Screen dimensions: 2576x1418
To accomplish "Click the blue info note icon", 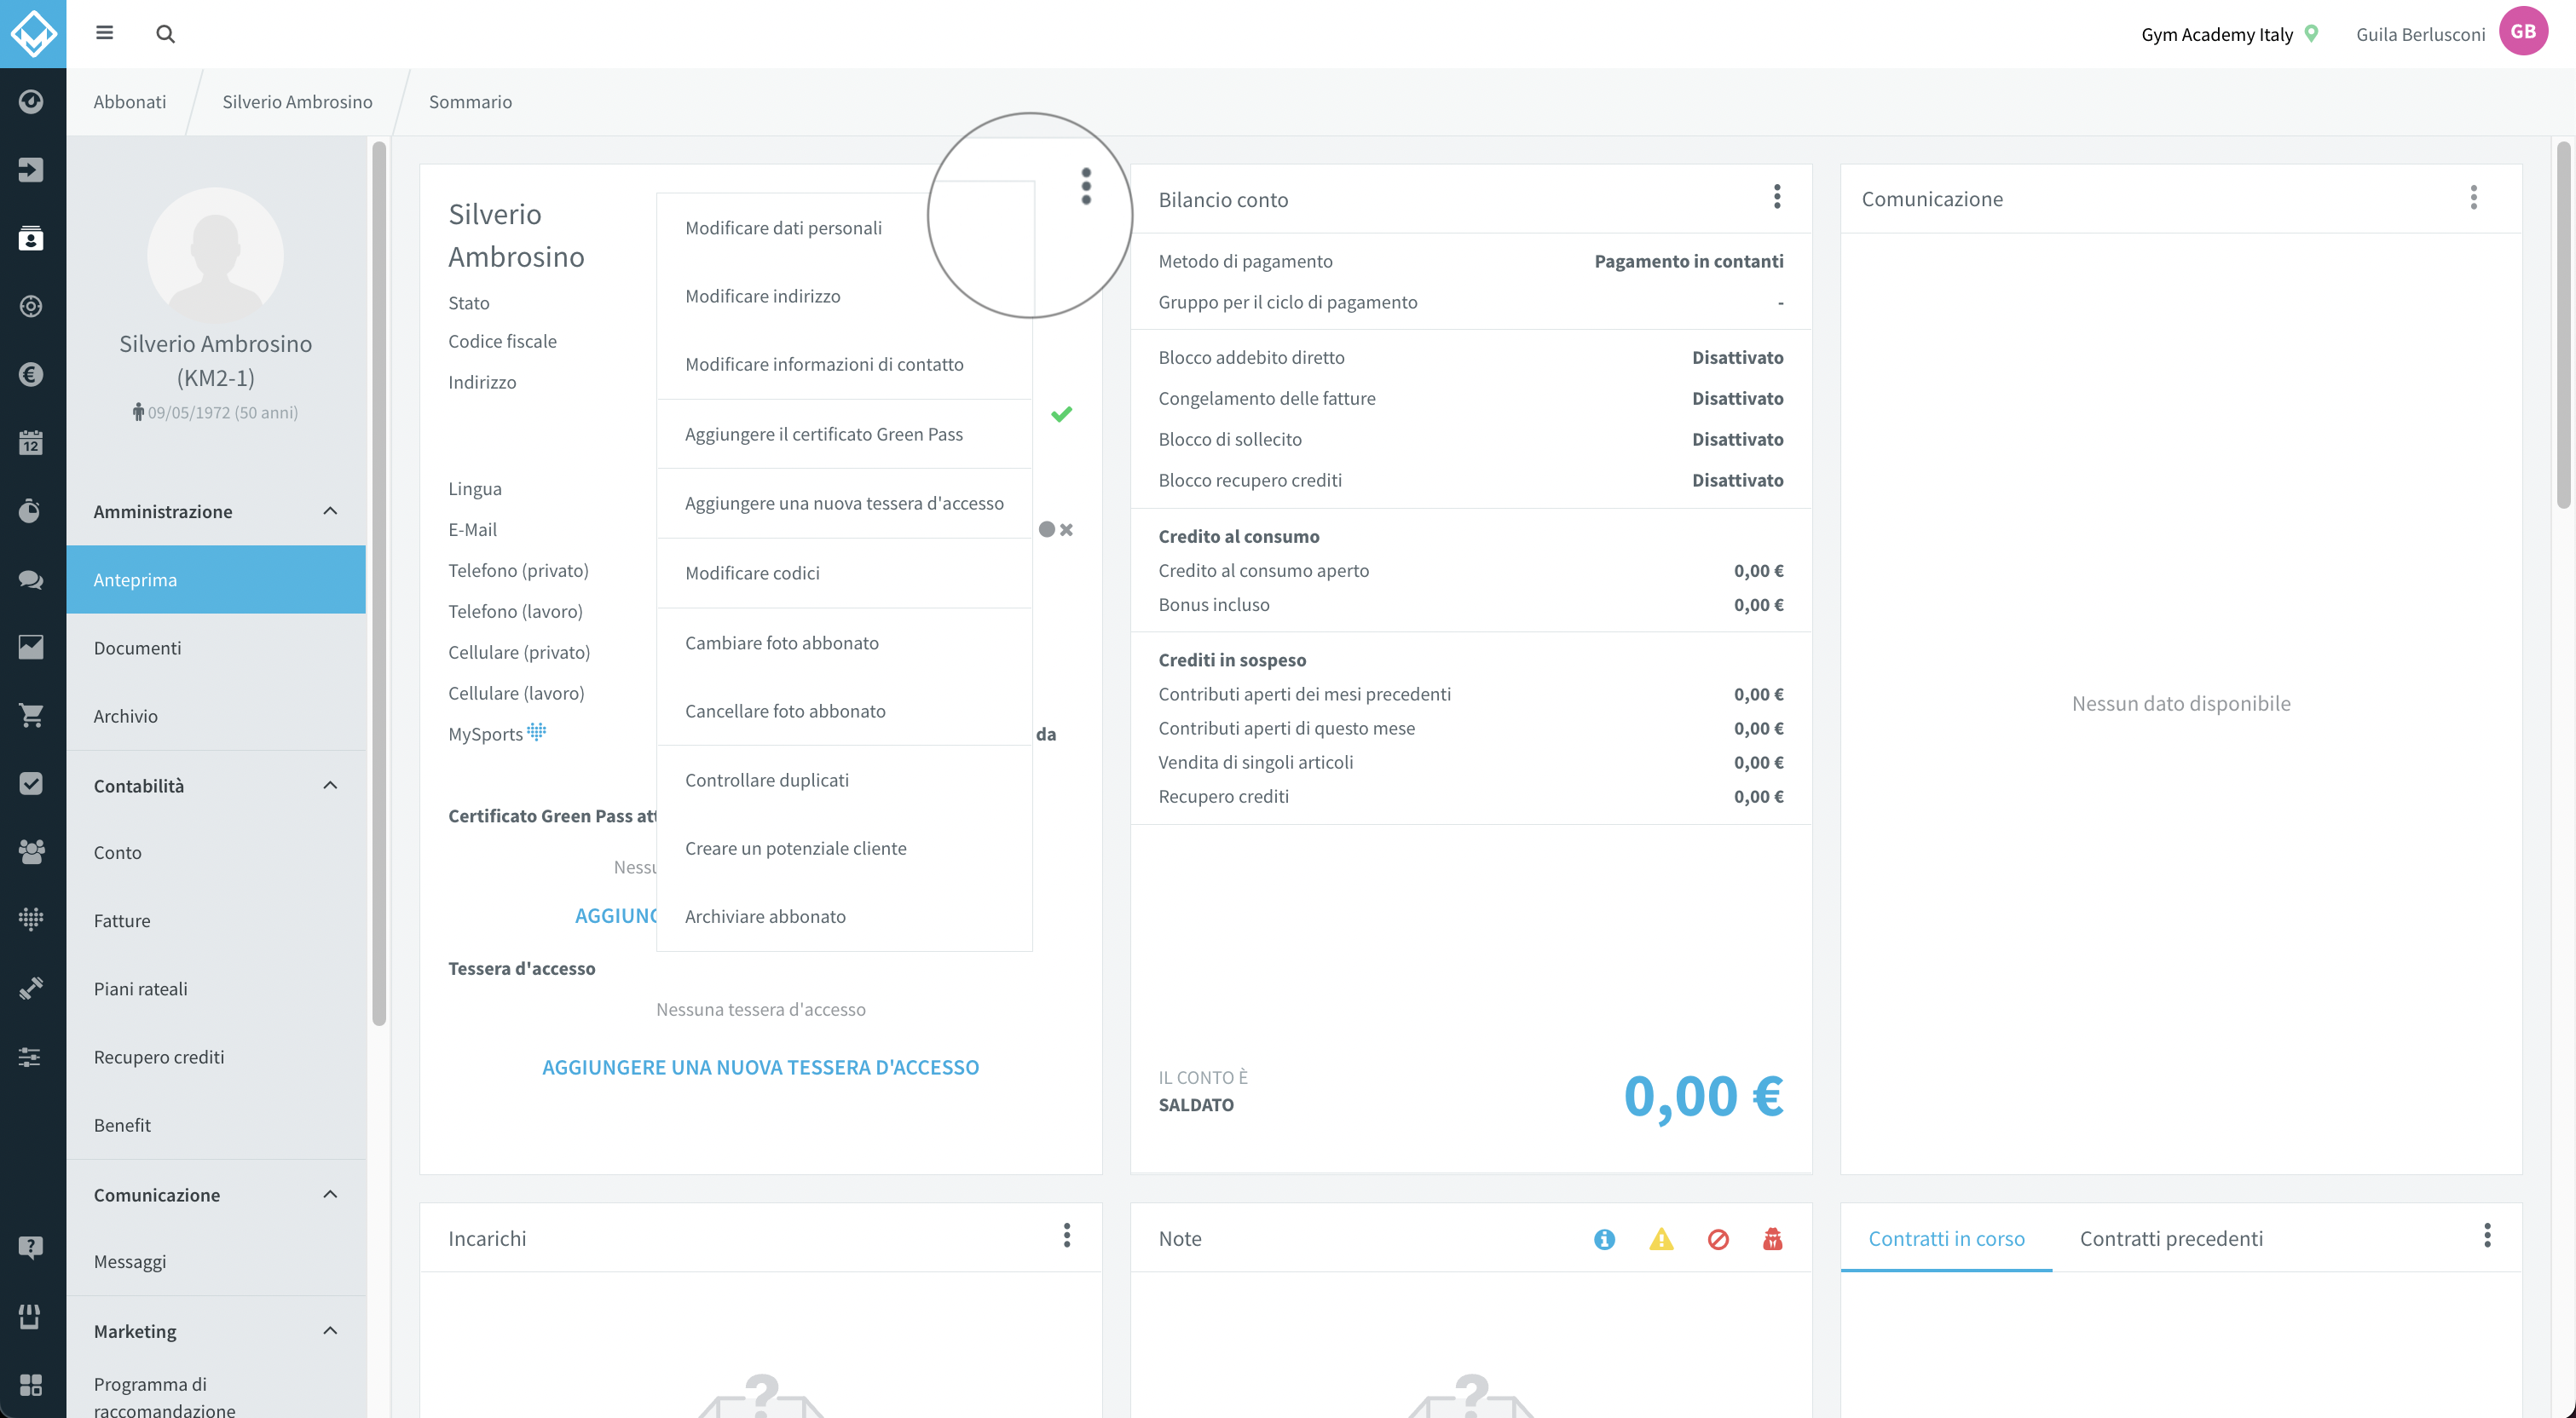I will pyautogui.click(x=1604, y=1239).
